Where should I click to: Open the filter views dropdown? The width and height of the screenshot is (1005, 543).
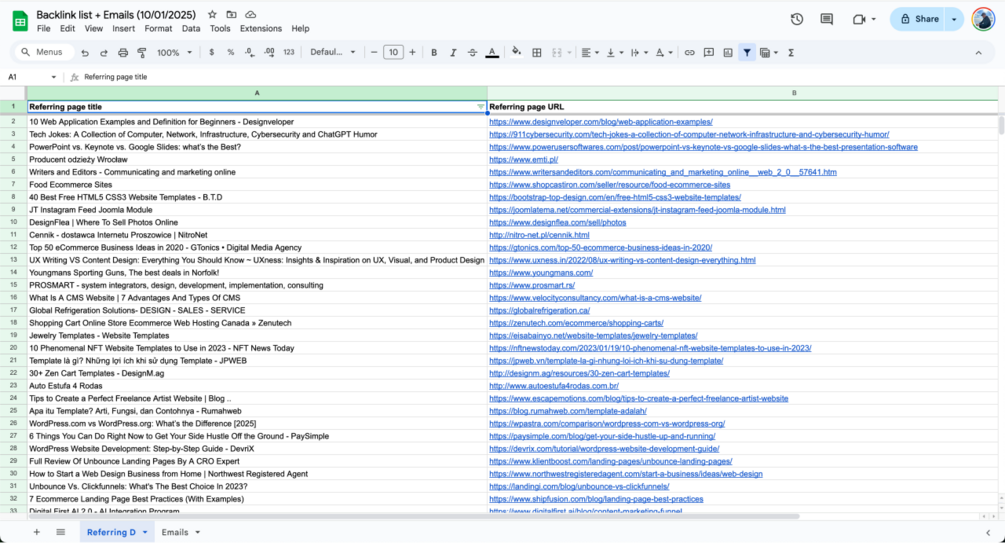click(768, 53)
